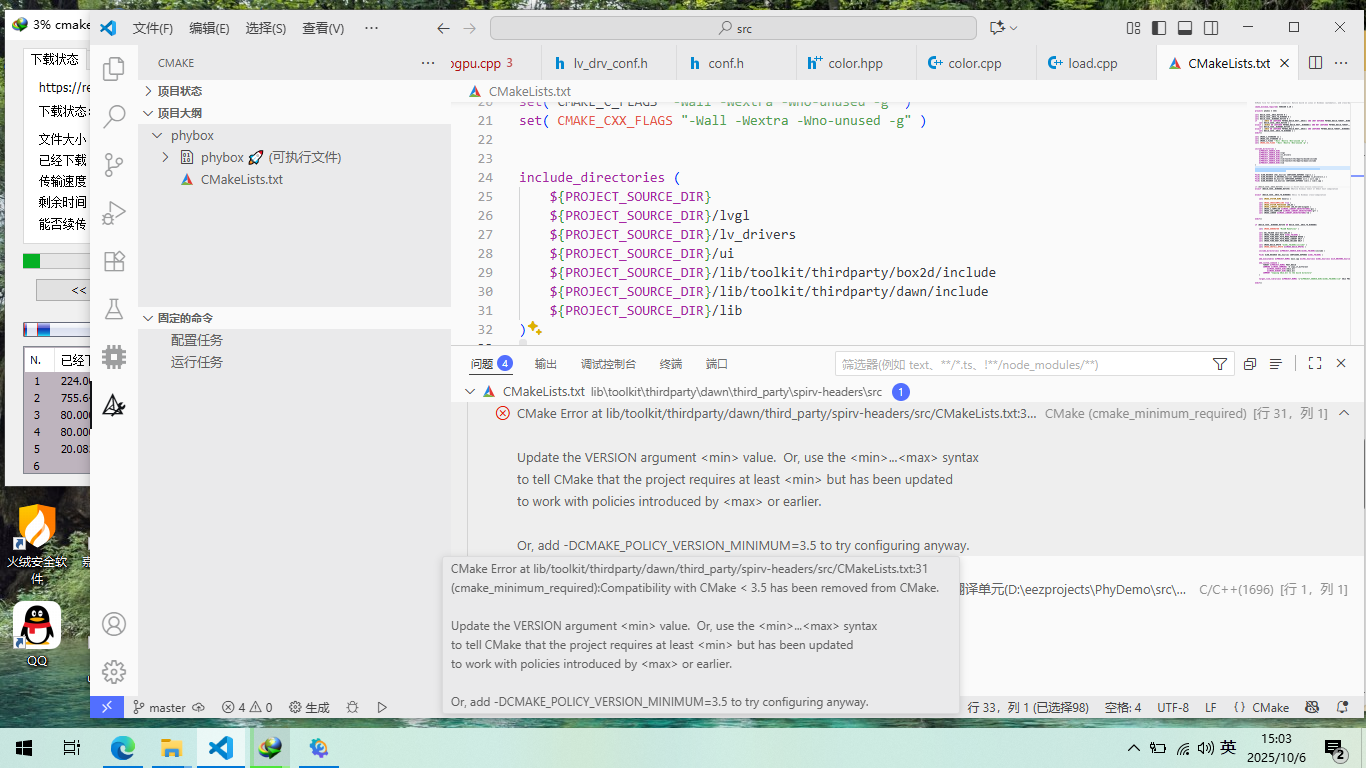
Task: Click the UTF-8 encoding status item
Action: 1173,707
